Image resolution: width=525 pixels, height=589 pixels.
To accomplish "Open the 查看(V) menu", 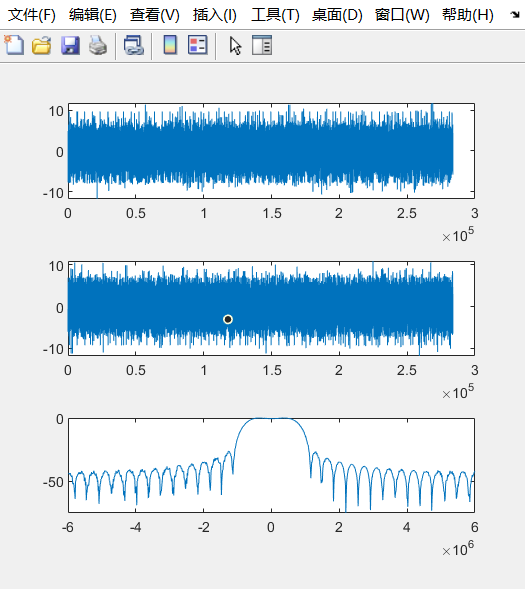I will pos(155,15).
